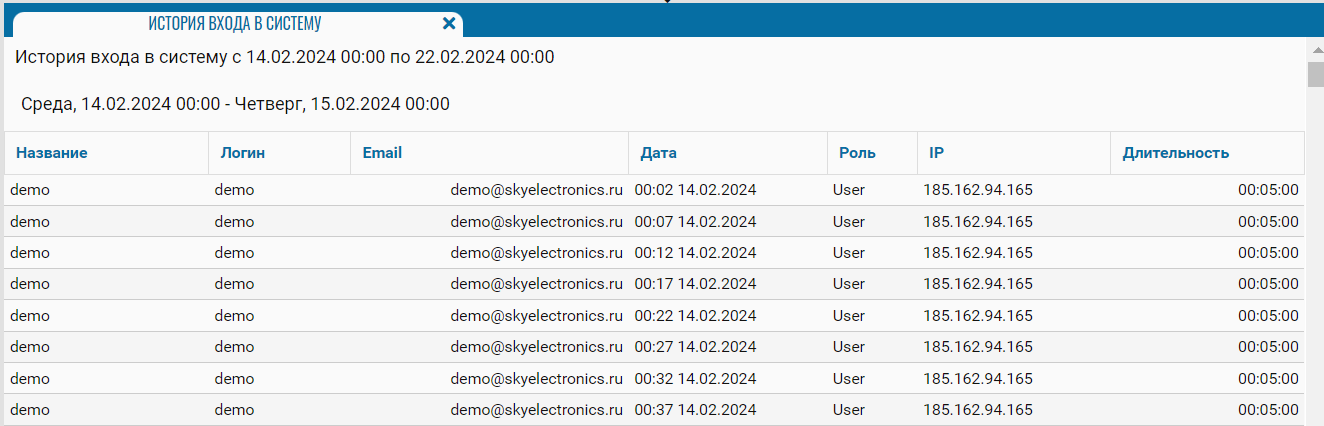The image size is (1324, 426).
Task: Click the Email column header
Action: point(382,153)
